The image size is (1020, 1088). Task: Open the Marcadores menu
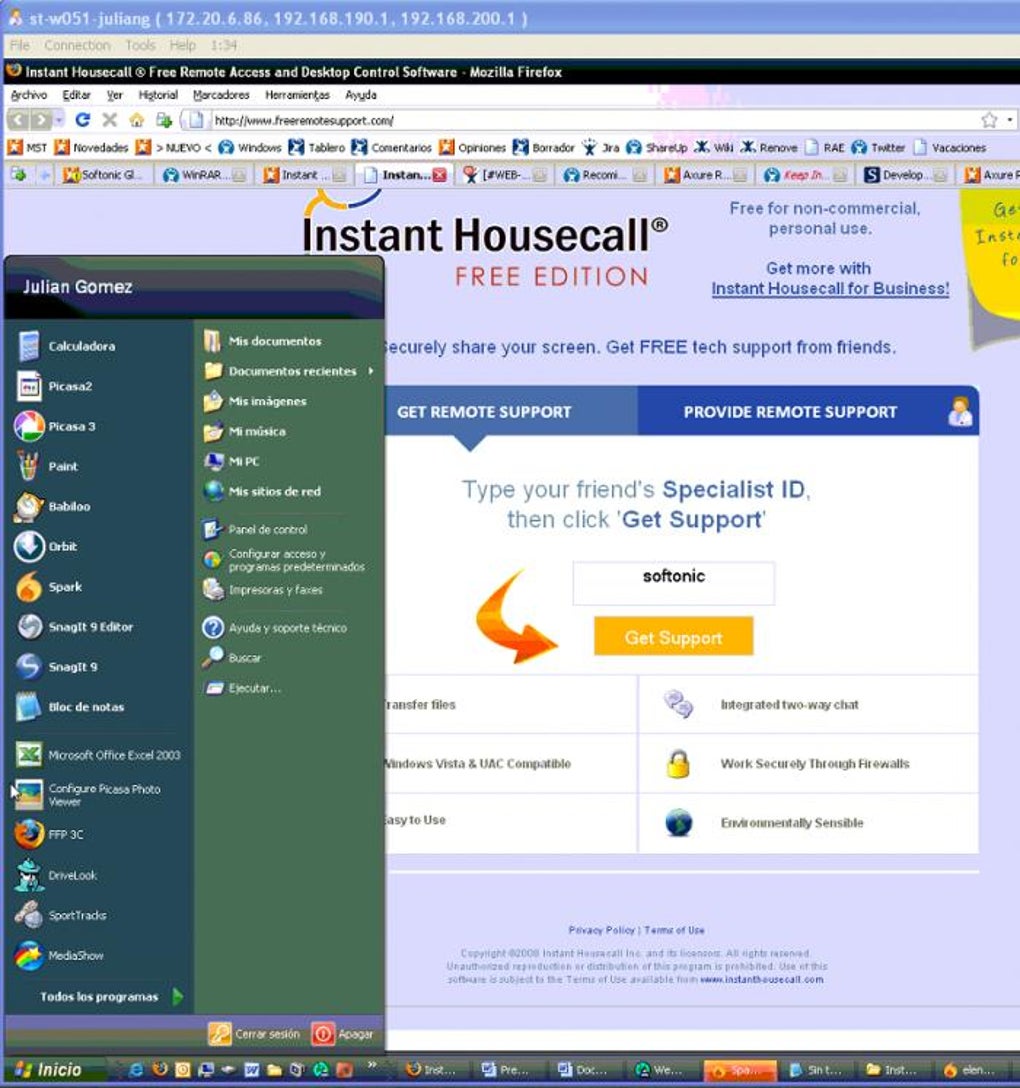(221, 95)
